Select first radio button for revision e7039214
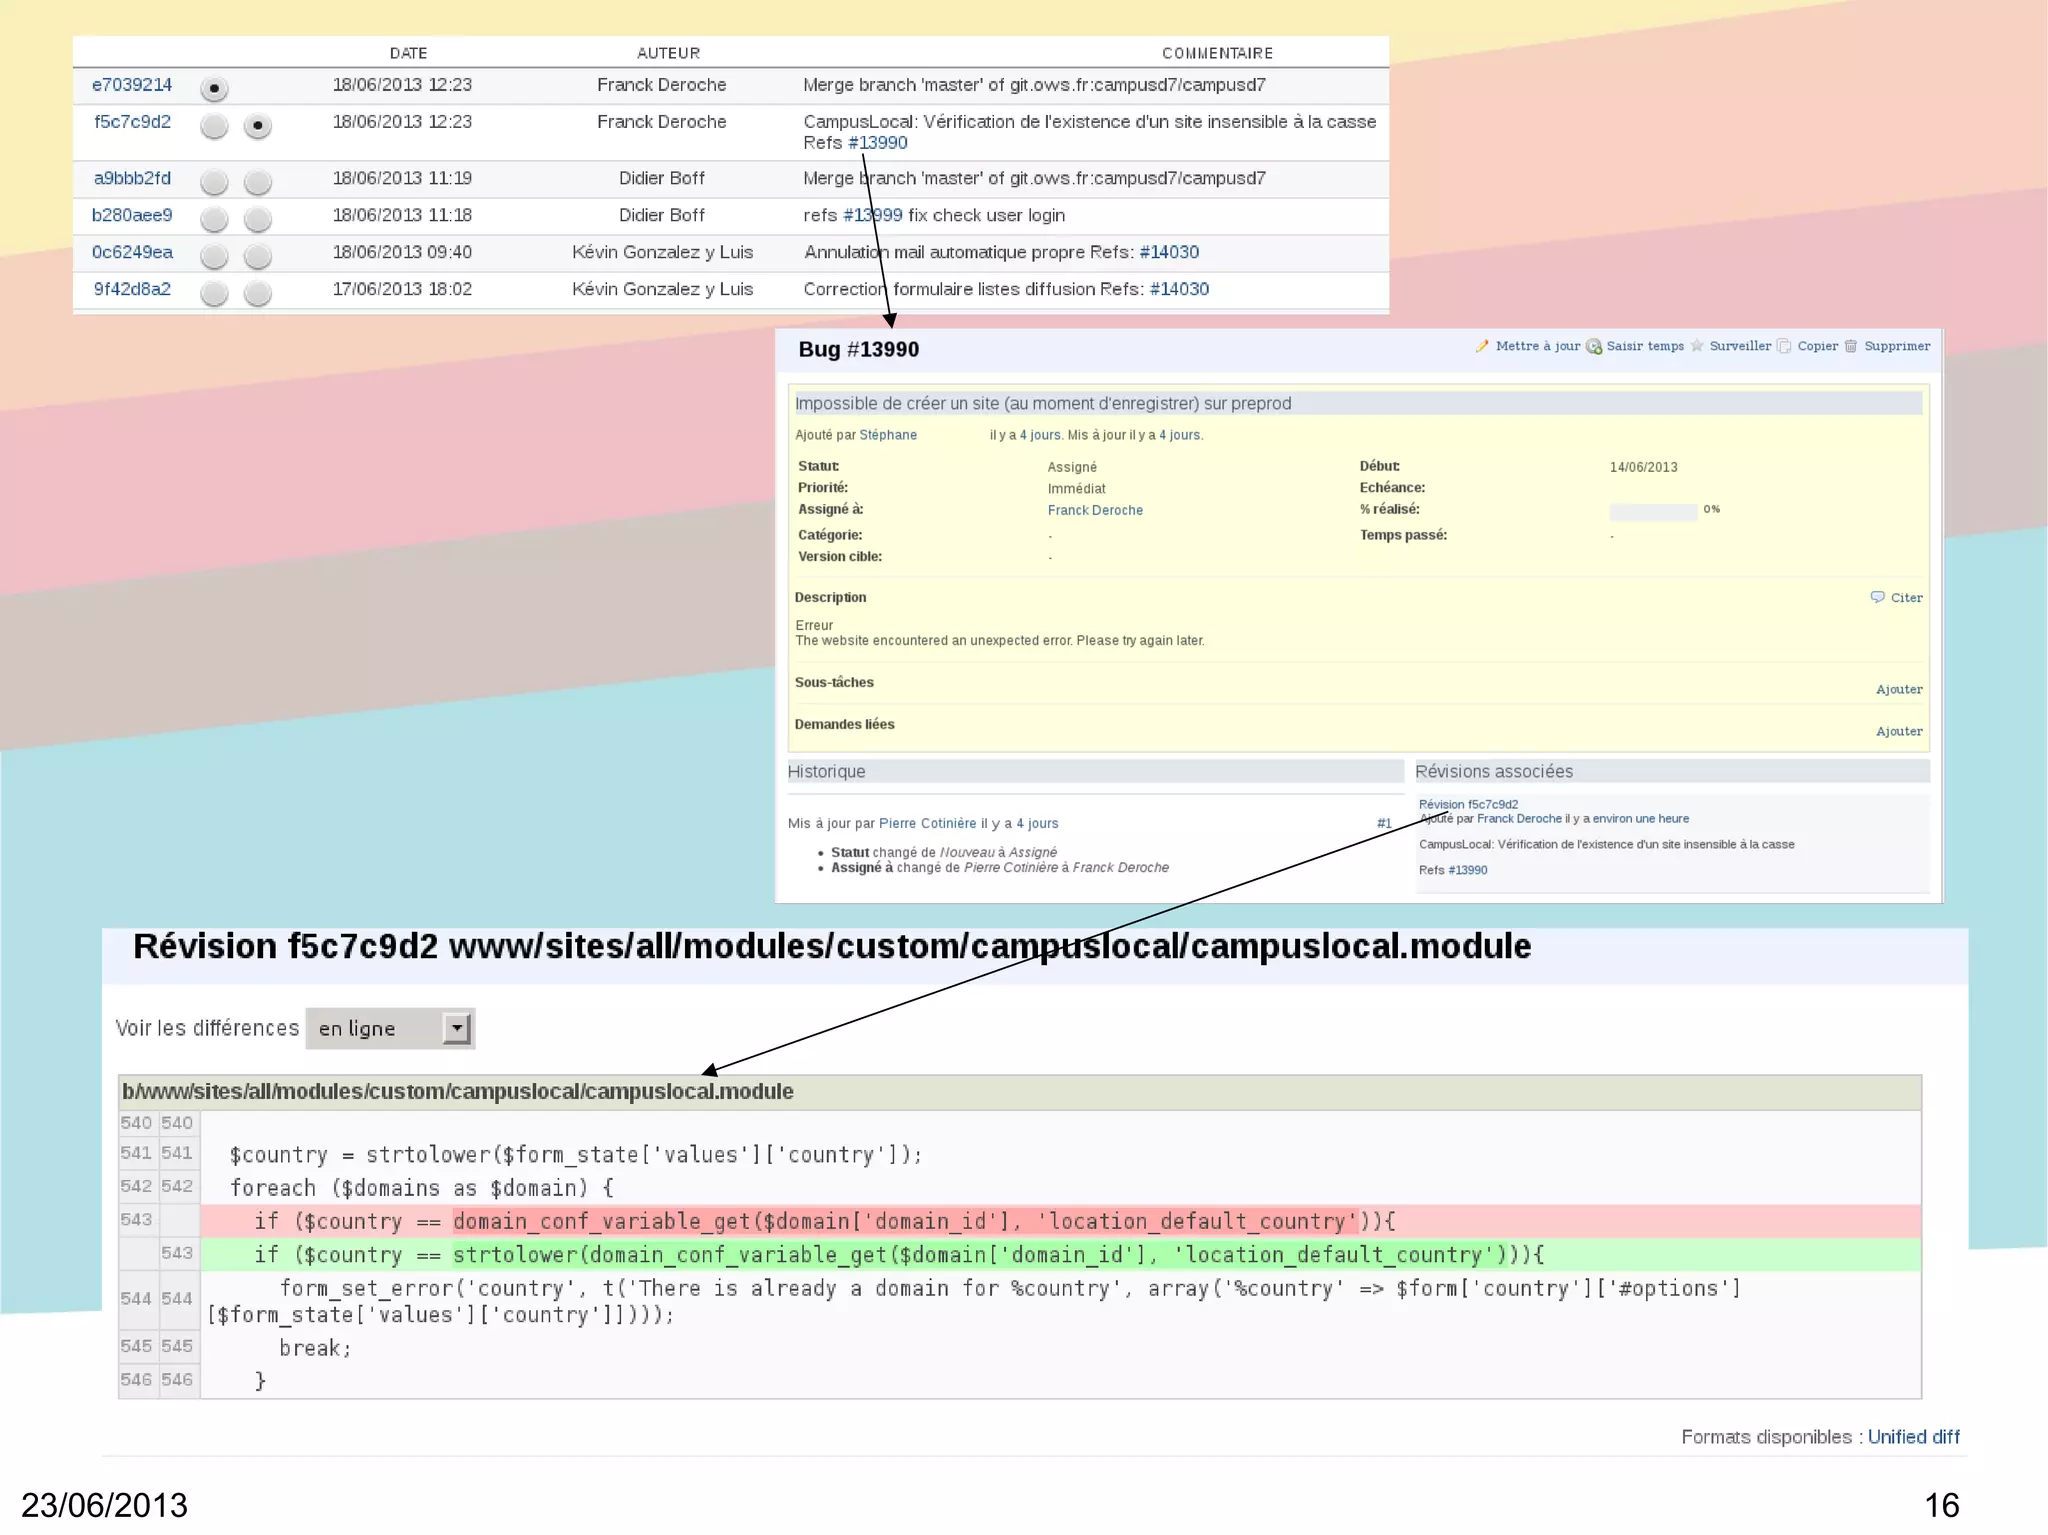The width and height of the screenshot is (2048, 1535). [x=214, y=89]
